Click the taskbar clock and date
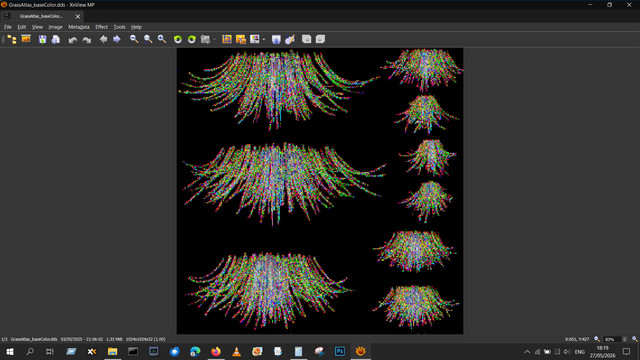The image size is (640, 360). pyautogui.click(x=602, y=352)
